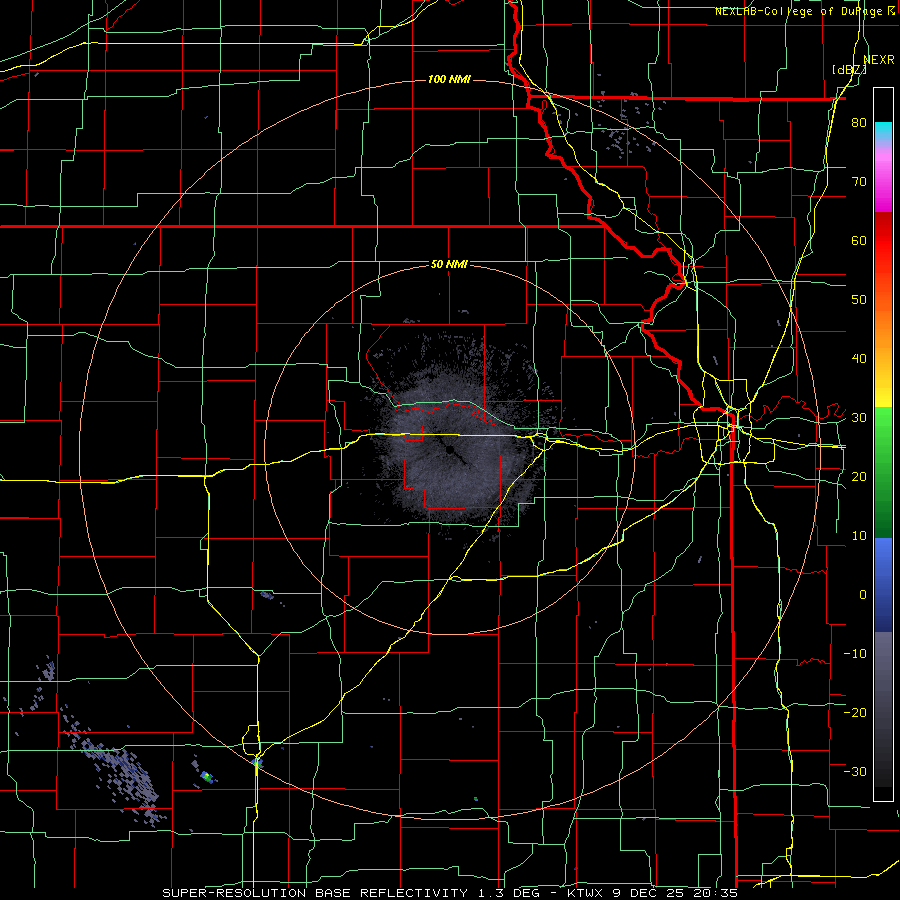
Task: Click the radar site center dark dot
Action: pos(450,450)
